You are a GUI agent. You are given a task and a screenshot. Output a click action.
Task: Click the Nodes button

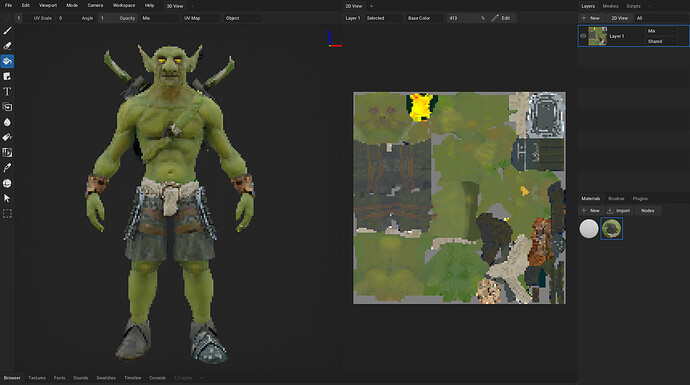[647, 210]
